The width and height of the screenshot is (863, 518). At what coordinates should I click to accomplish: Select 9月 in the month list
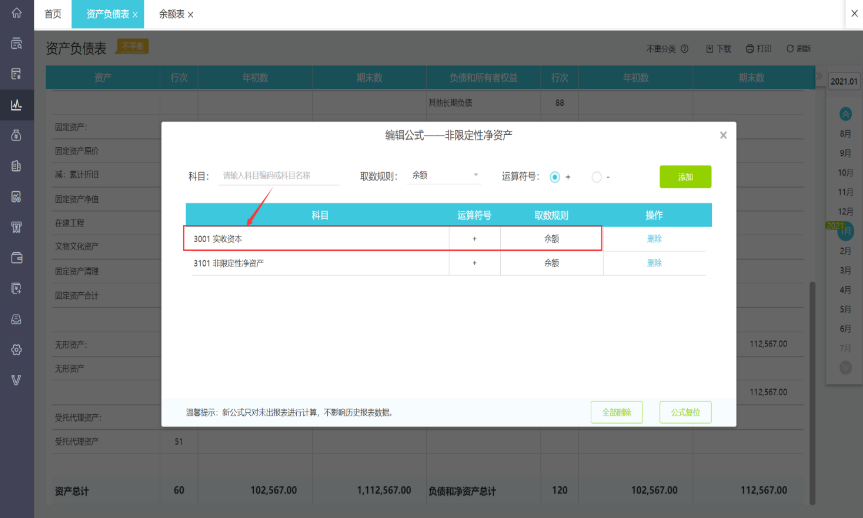coord(845,153)
